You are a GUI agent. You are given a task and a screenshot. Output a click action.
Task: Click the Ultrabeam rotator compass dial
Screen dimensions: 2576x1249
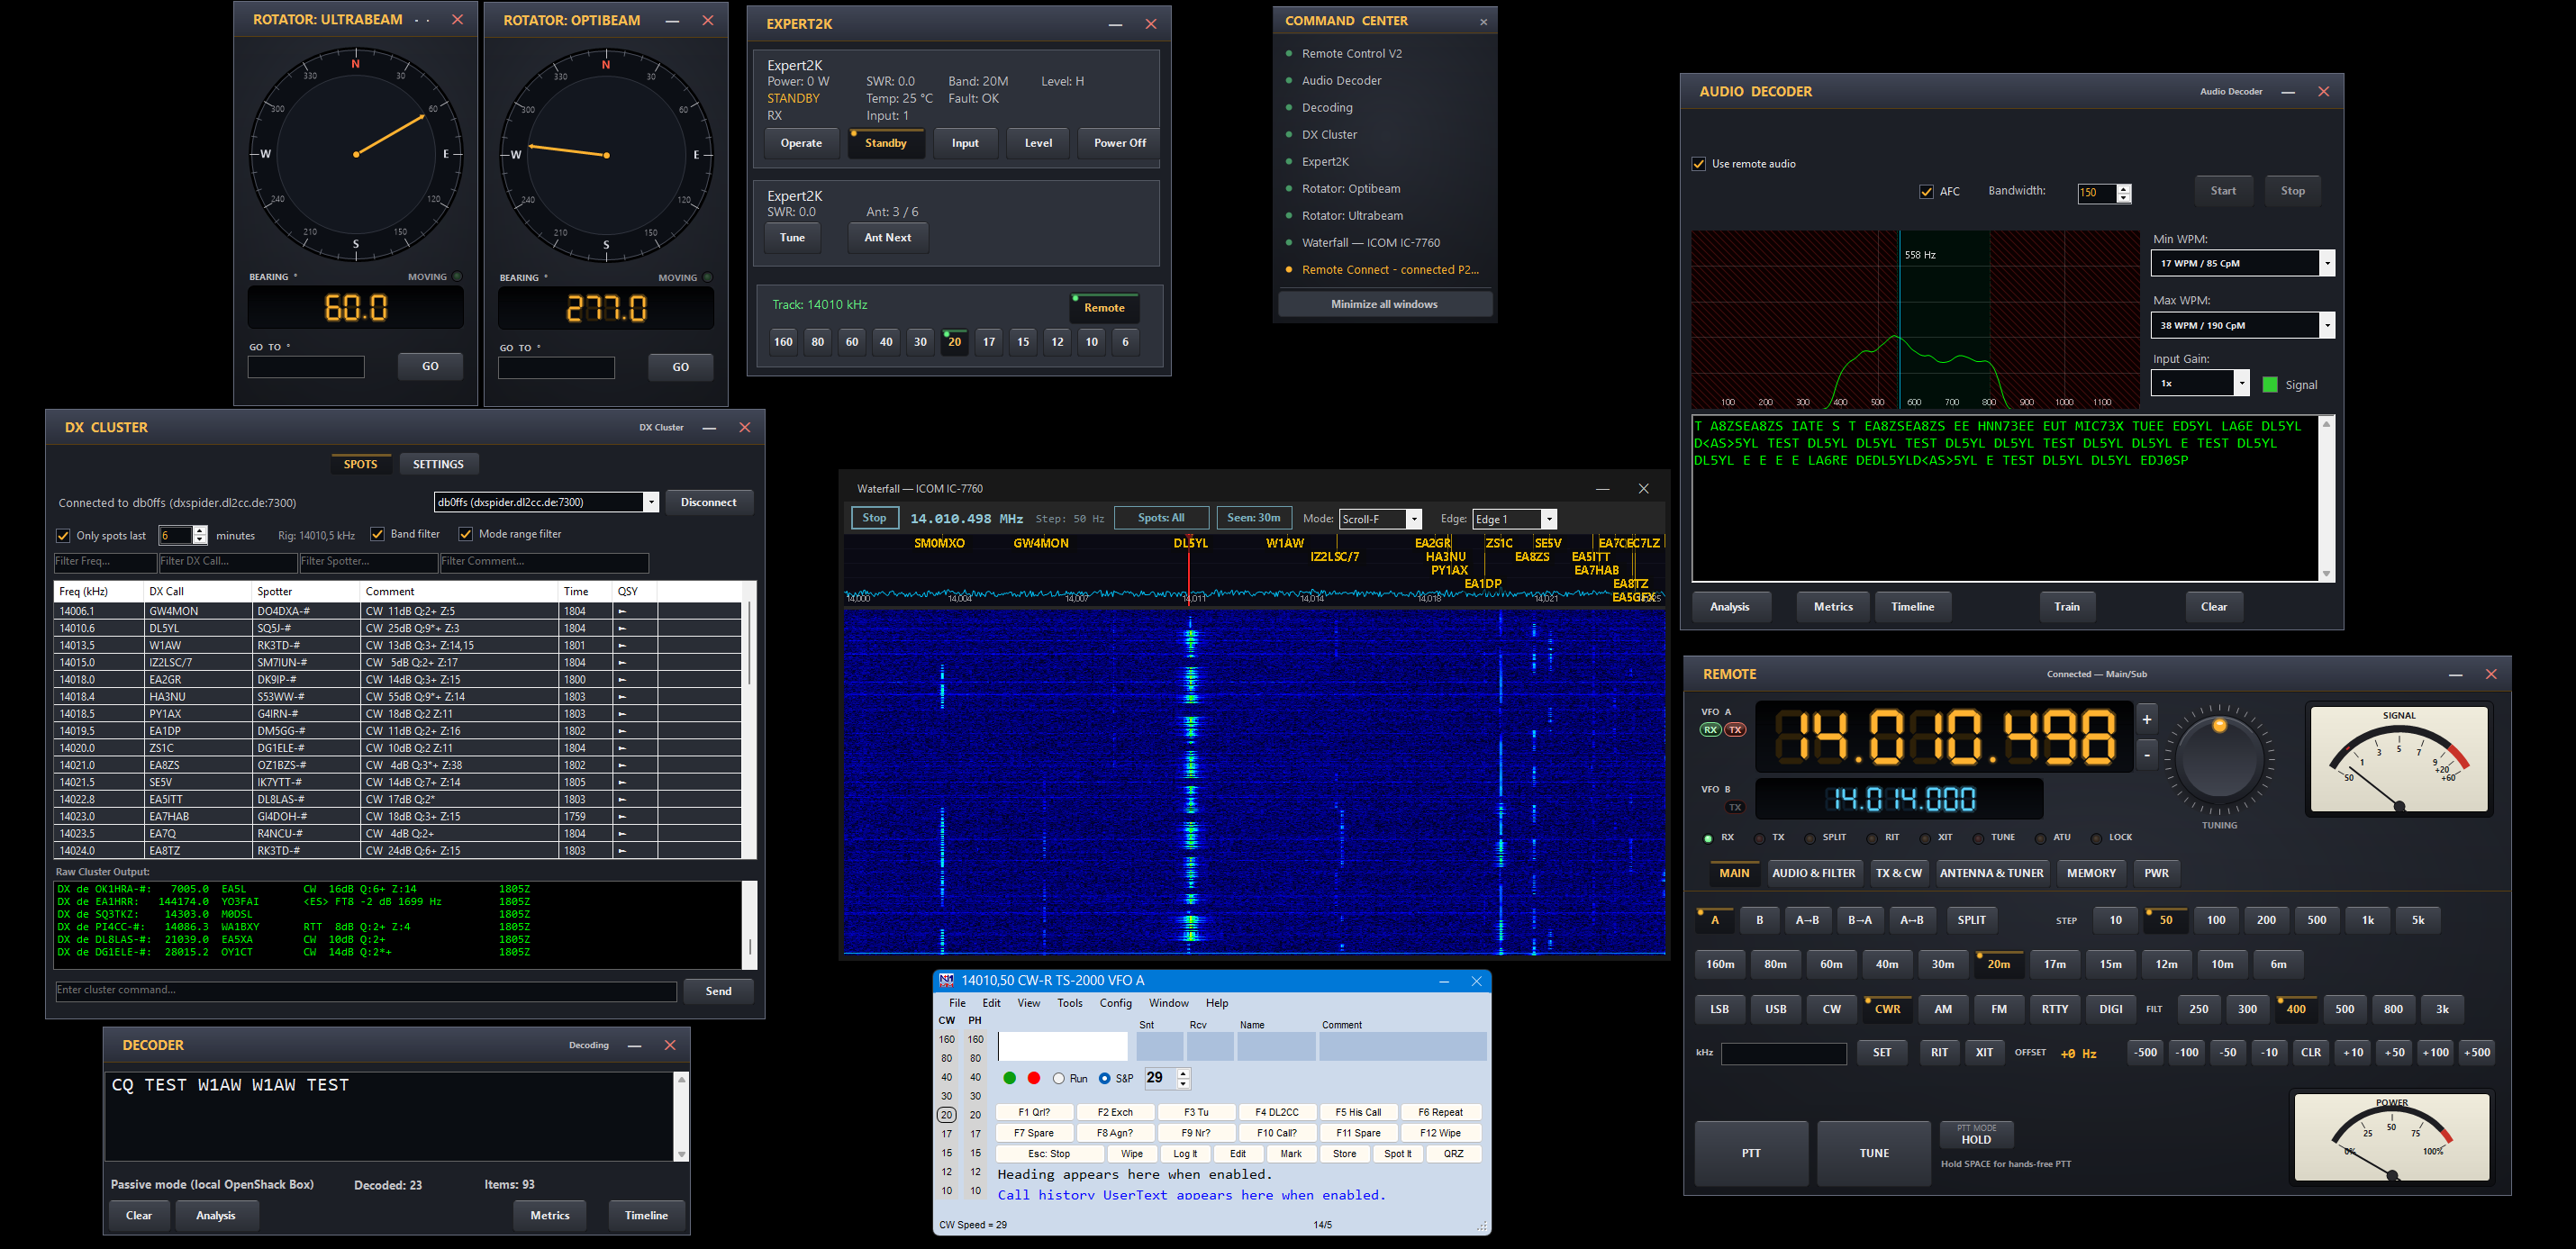click(356, 154)
